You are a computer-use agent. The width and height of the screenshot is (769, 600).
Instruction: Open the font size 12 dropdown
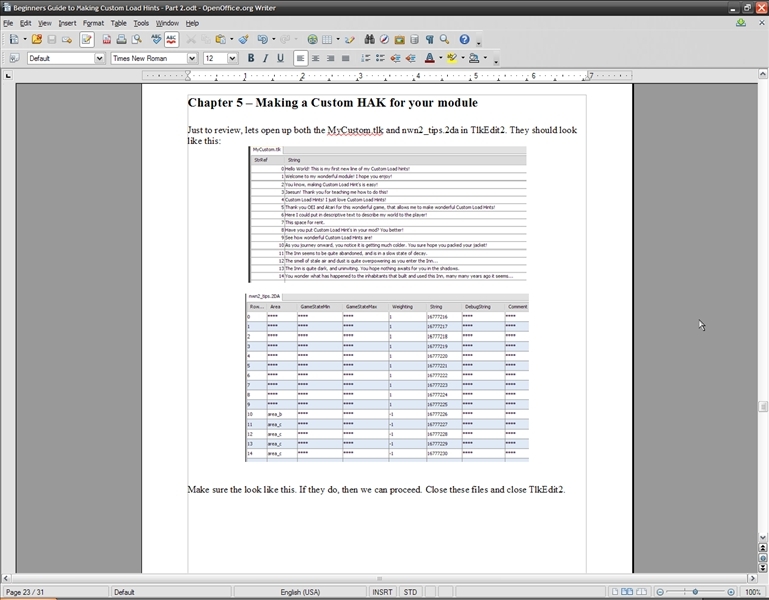(232, 59)
